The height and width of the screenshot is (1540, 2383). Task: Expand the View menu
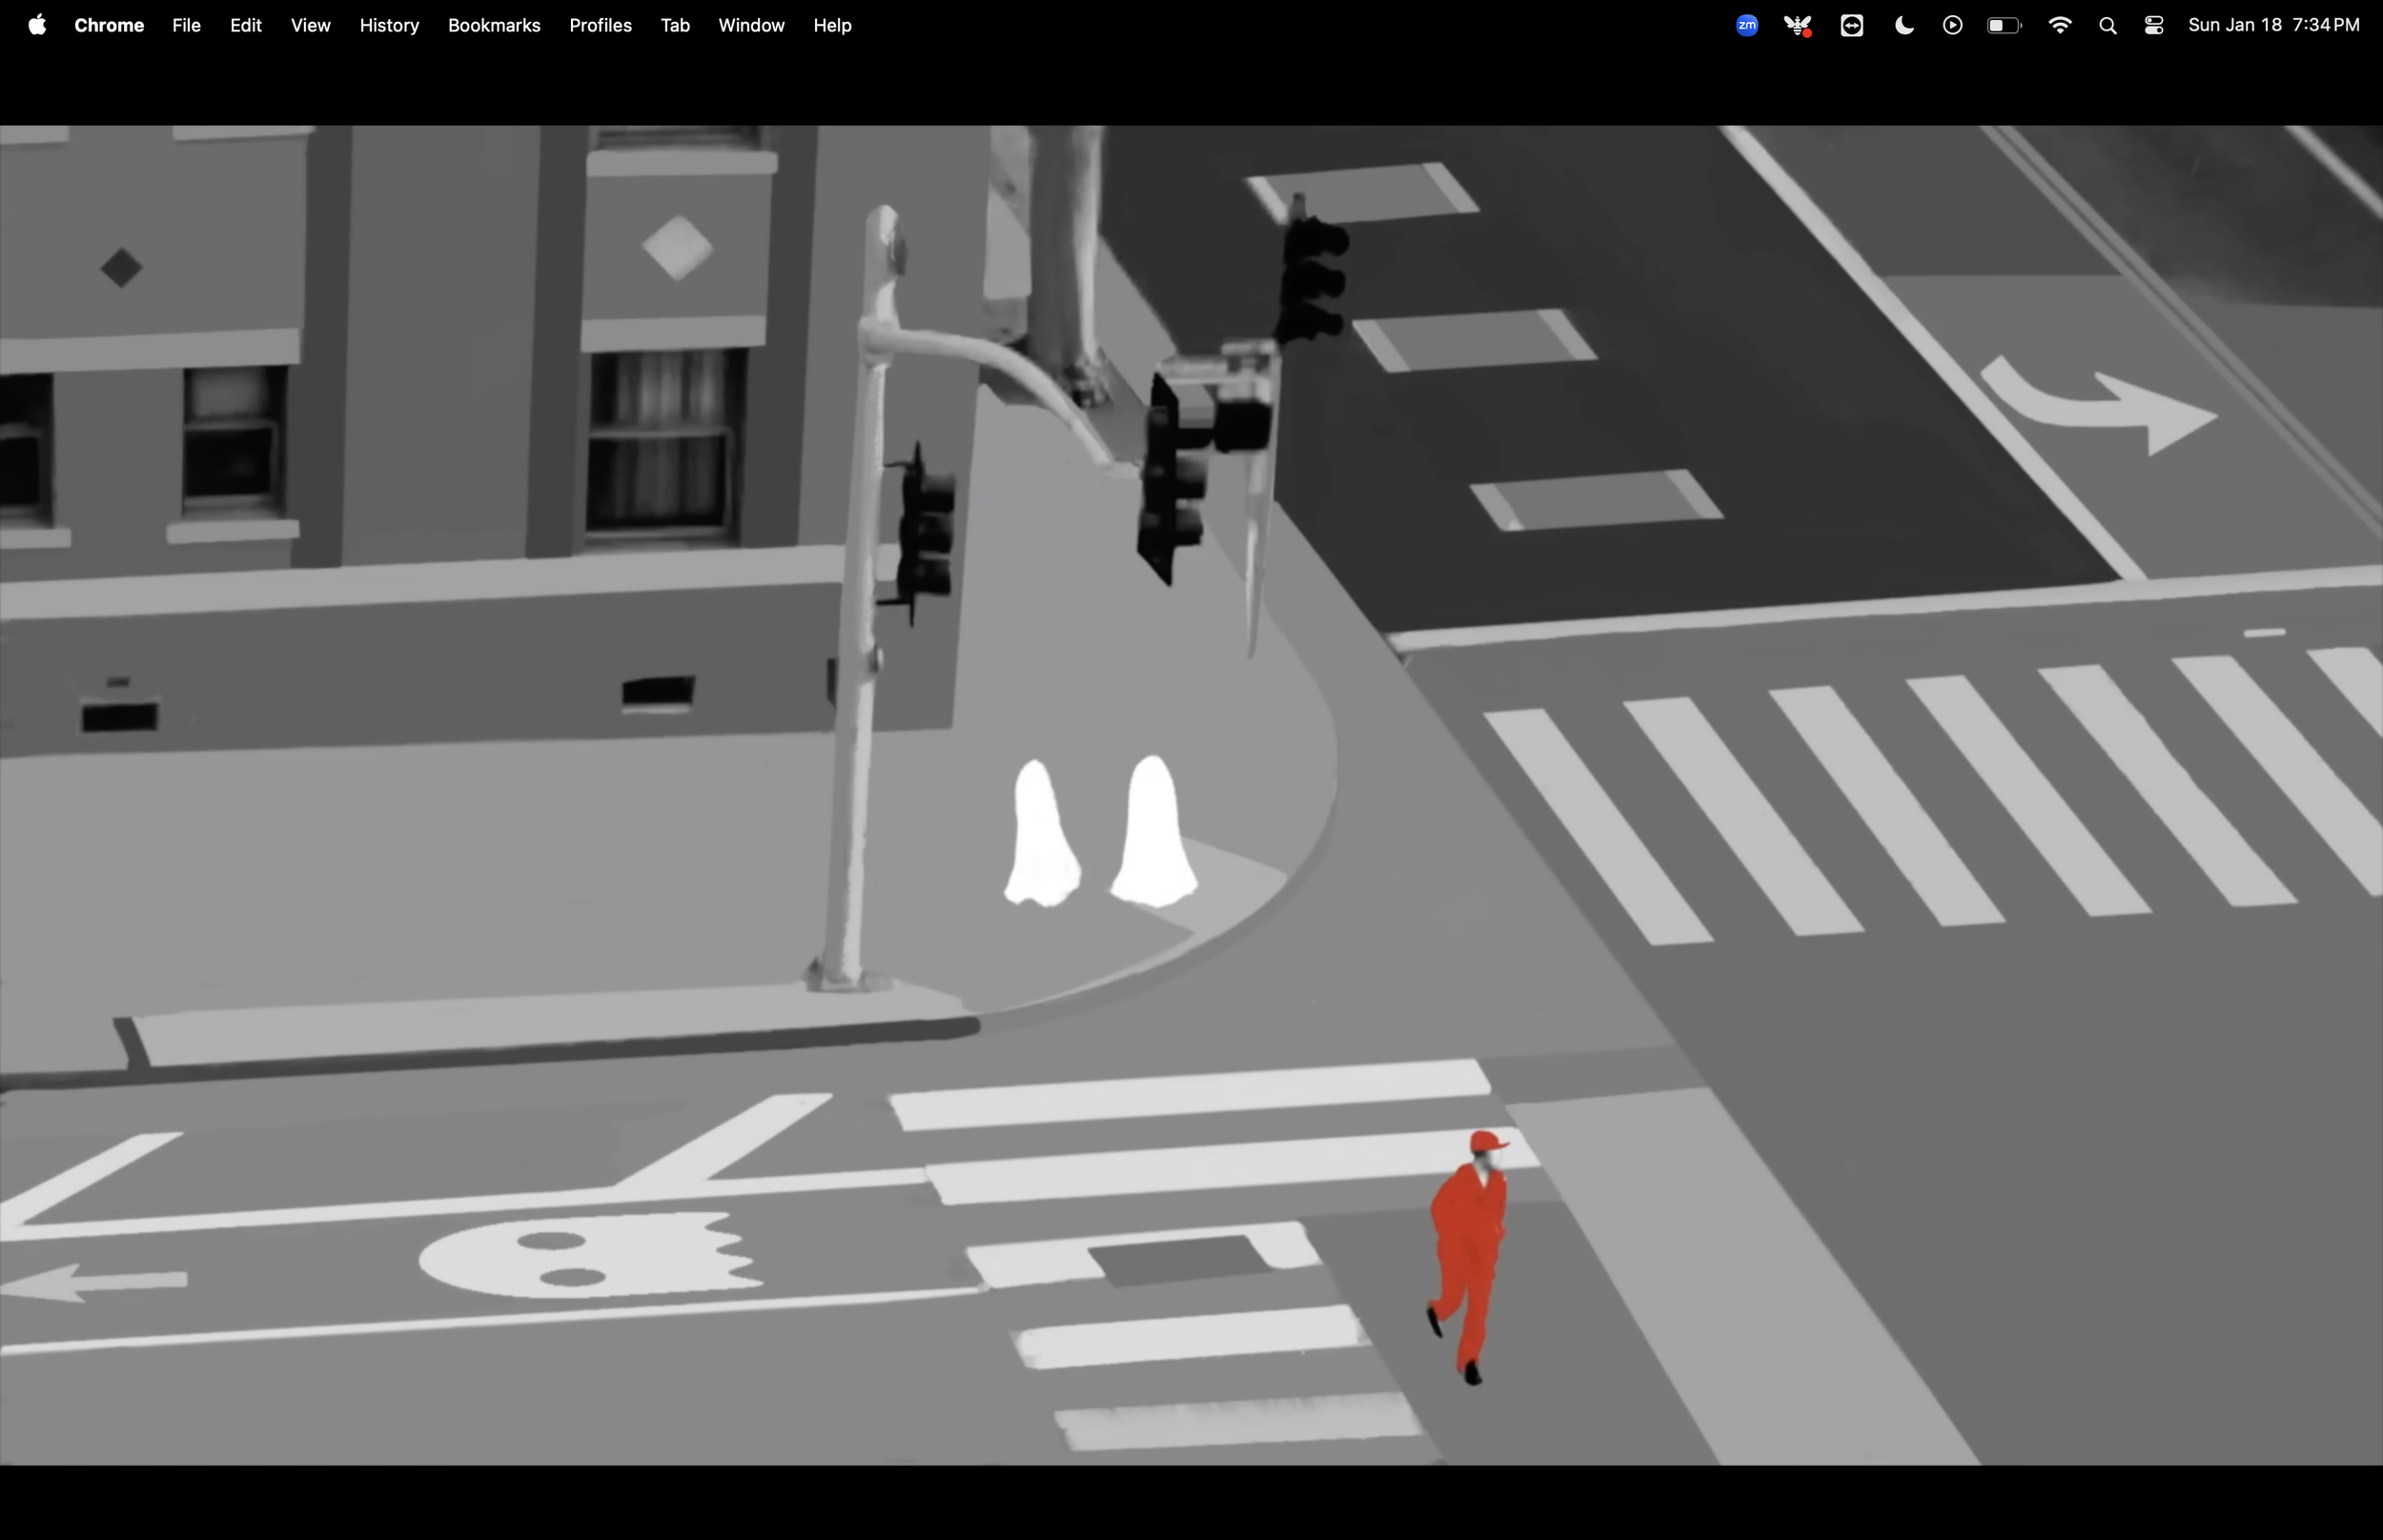click(x=310, y=26)
